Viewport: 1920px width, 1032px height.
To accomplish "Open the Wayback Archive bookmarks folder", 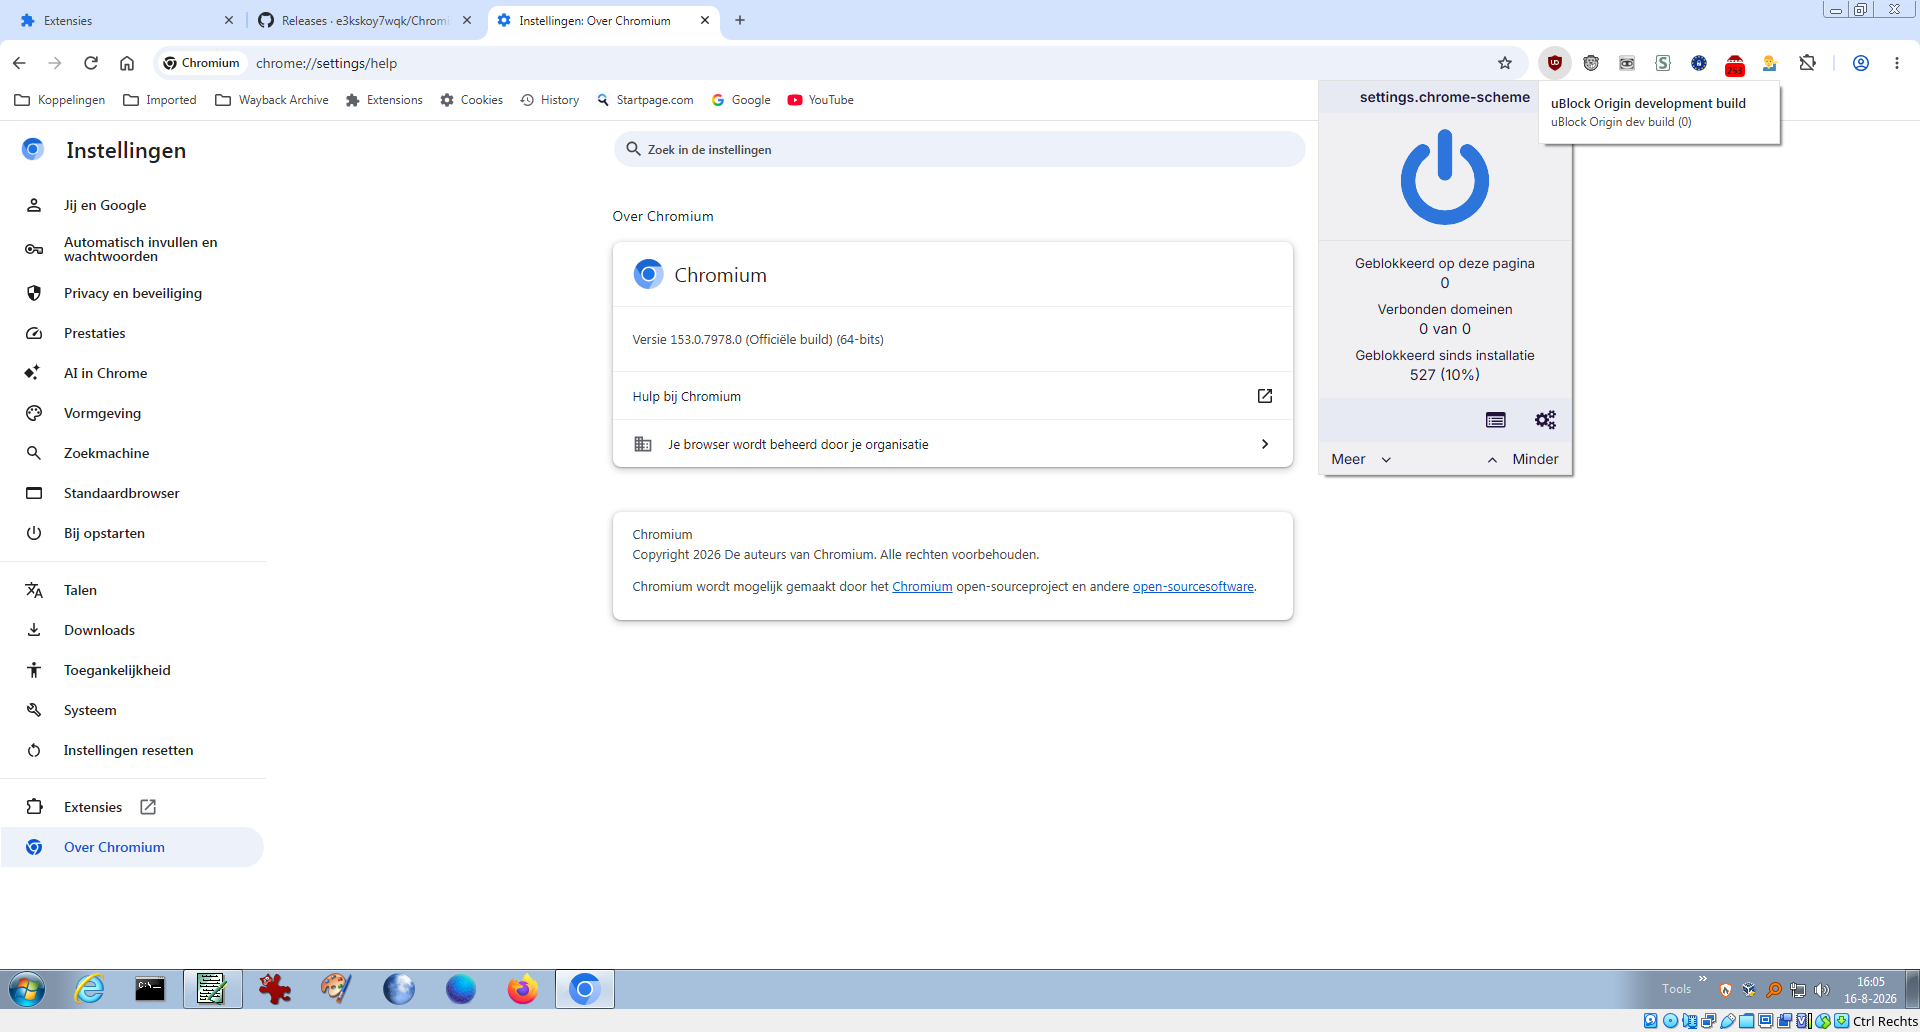I will pyautogui.click(x=272, y=100).
